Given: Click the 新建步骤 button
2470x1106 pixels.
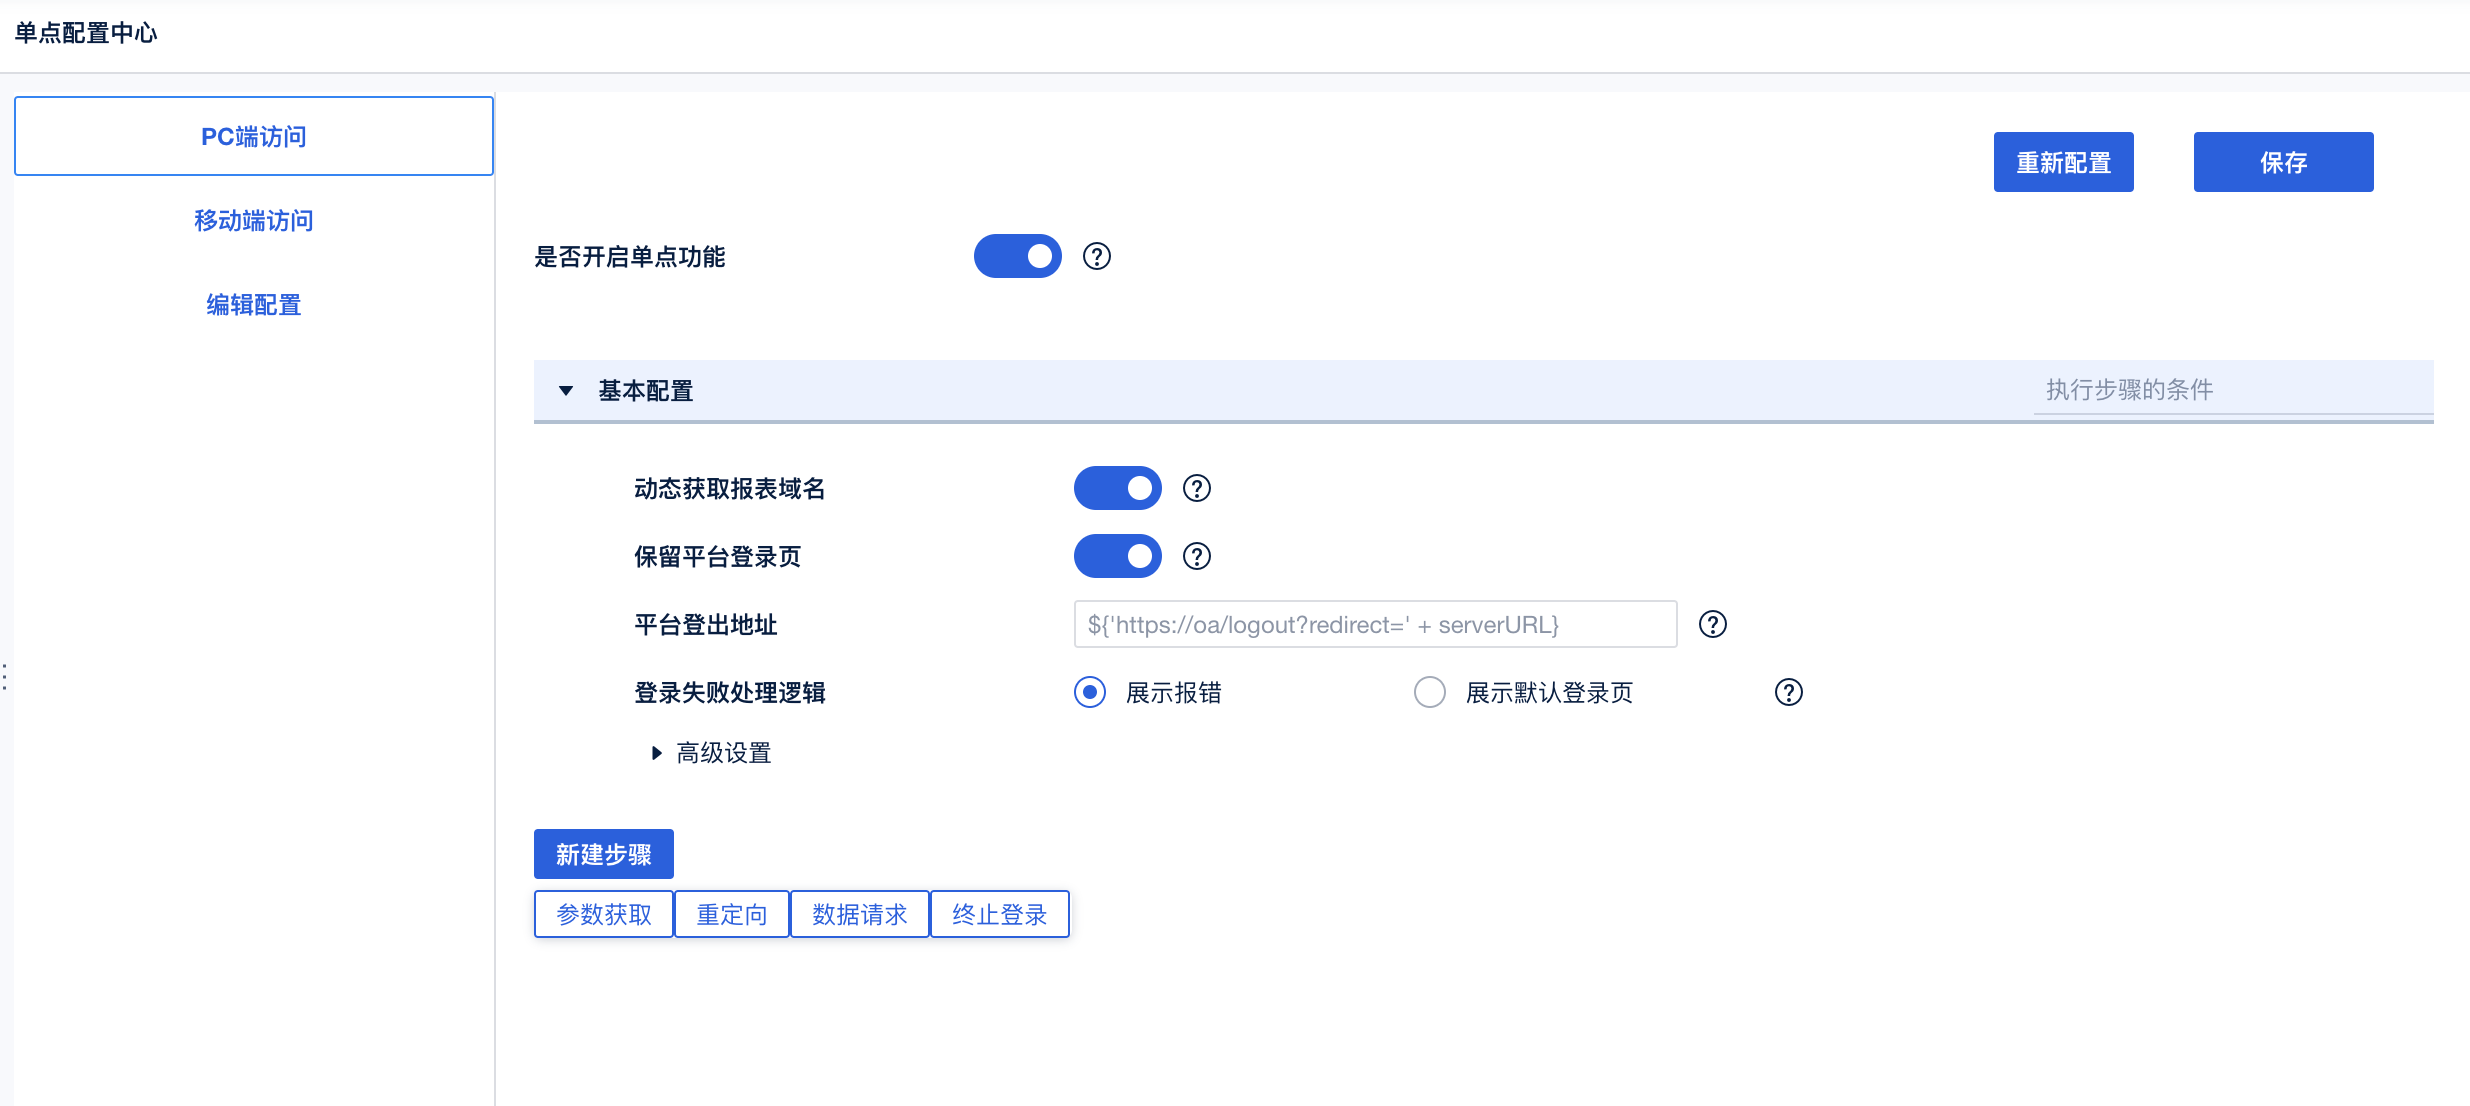Looking at the screenshot, I should pyautogui.click(x=603, y=854).
